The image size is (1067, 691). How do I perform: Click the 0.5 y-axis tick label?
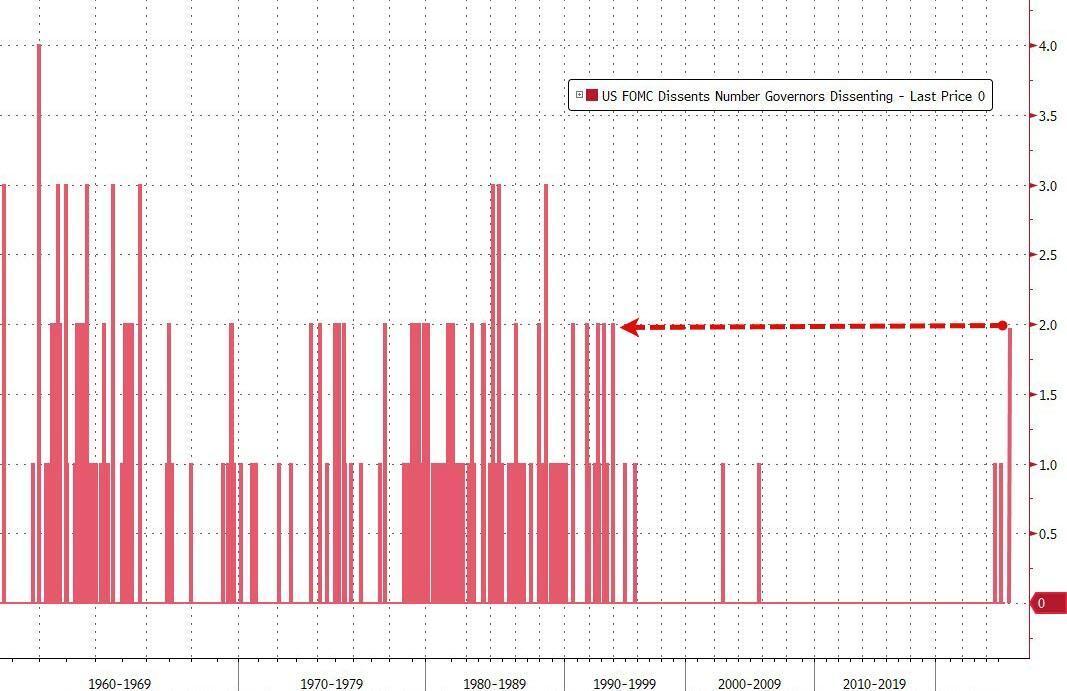coord(1047,534)
